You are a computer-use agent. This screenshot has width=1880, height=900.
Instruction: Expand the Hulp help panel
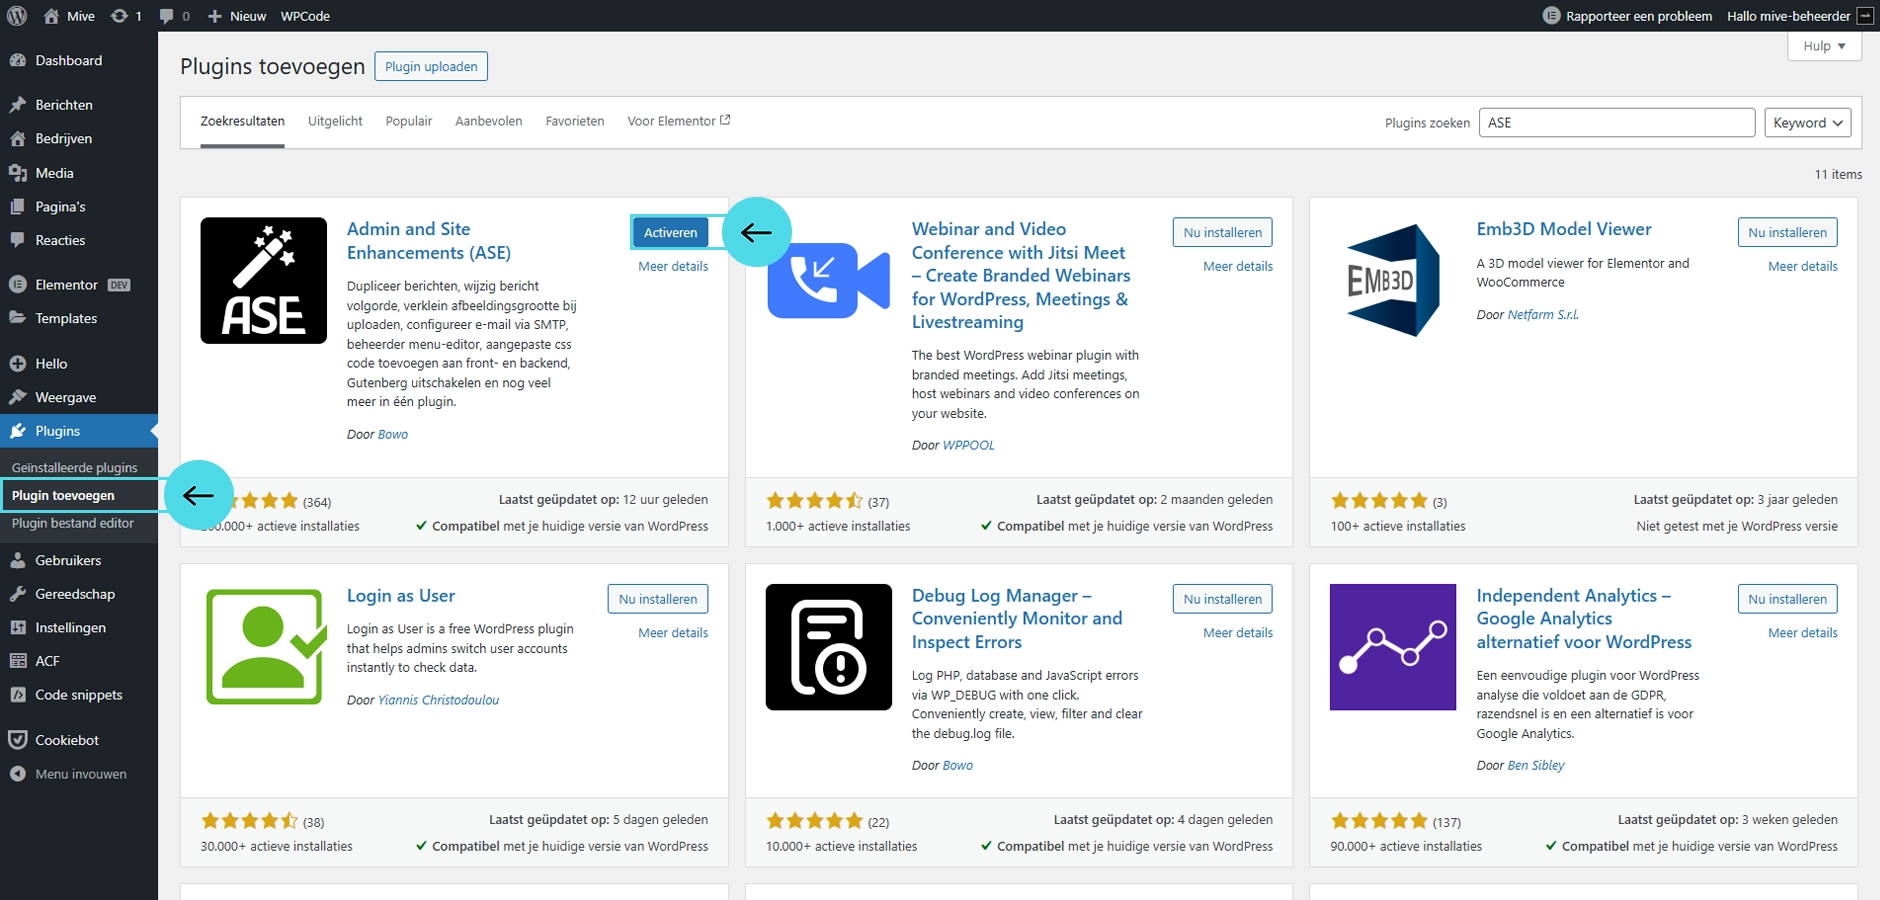tap(1824, 46)
